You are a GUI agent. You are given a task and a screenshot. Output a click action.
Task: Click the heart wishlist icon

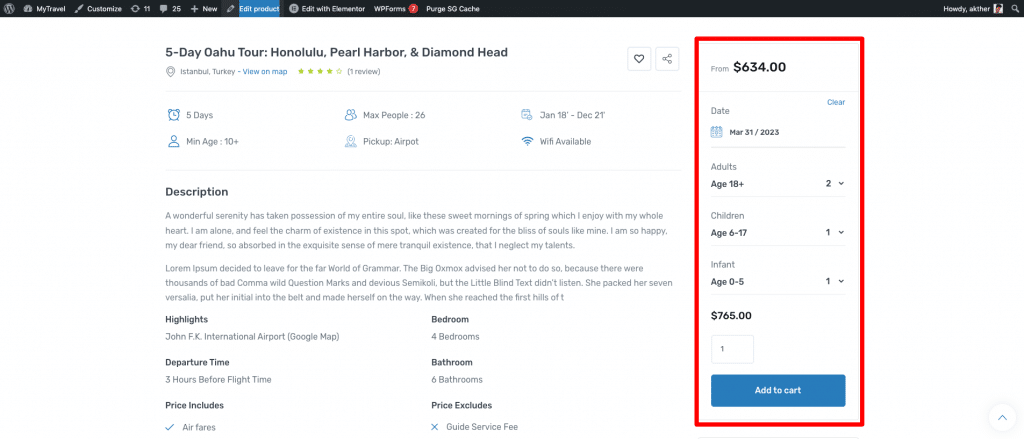[x=639, y=59]
